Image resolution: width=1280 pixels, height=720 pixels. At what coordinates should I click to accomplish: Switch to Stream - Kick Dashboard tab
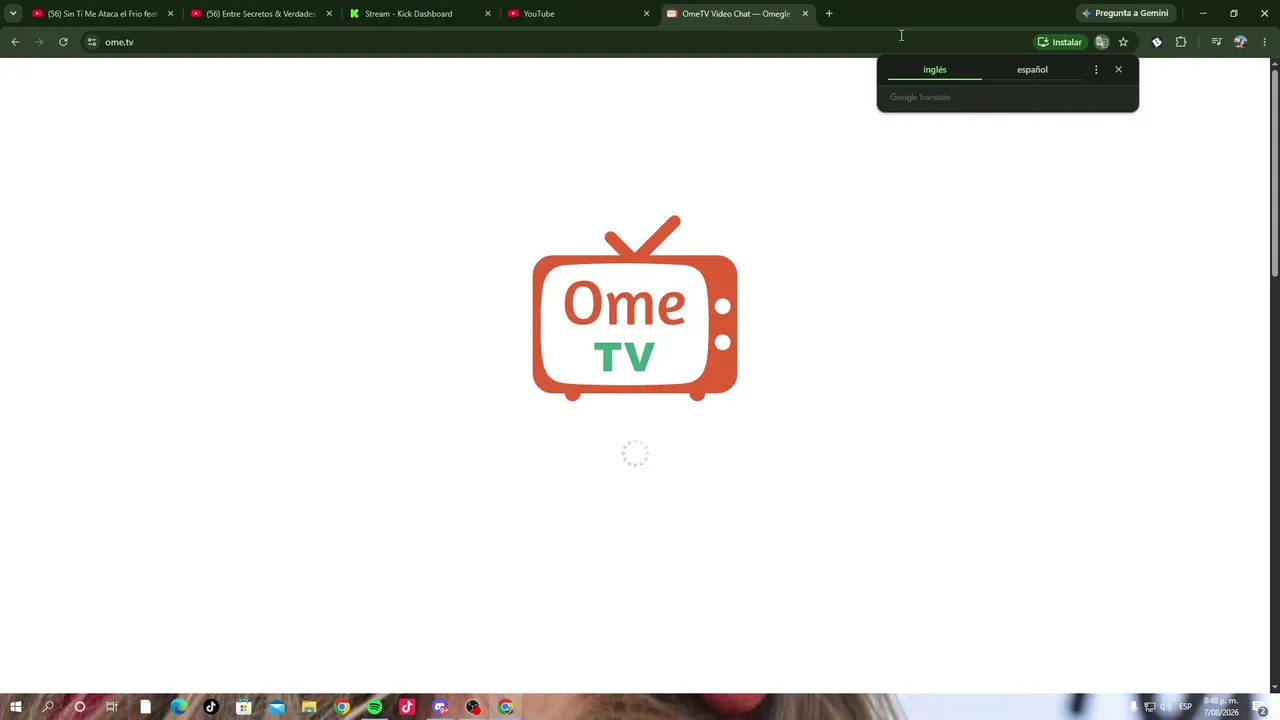click(420, 14)
